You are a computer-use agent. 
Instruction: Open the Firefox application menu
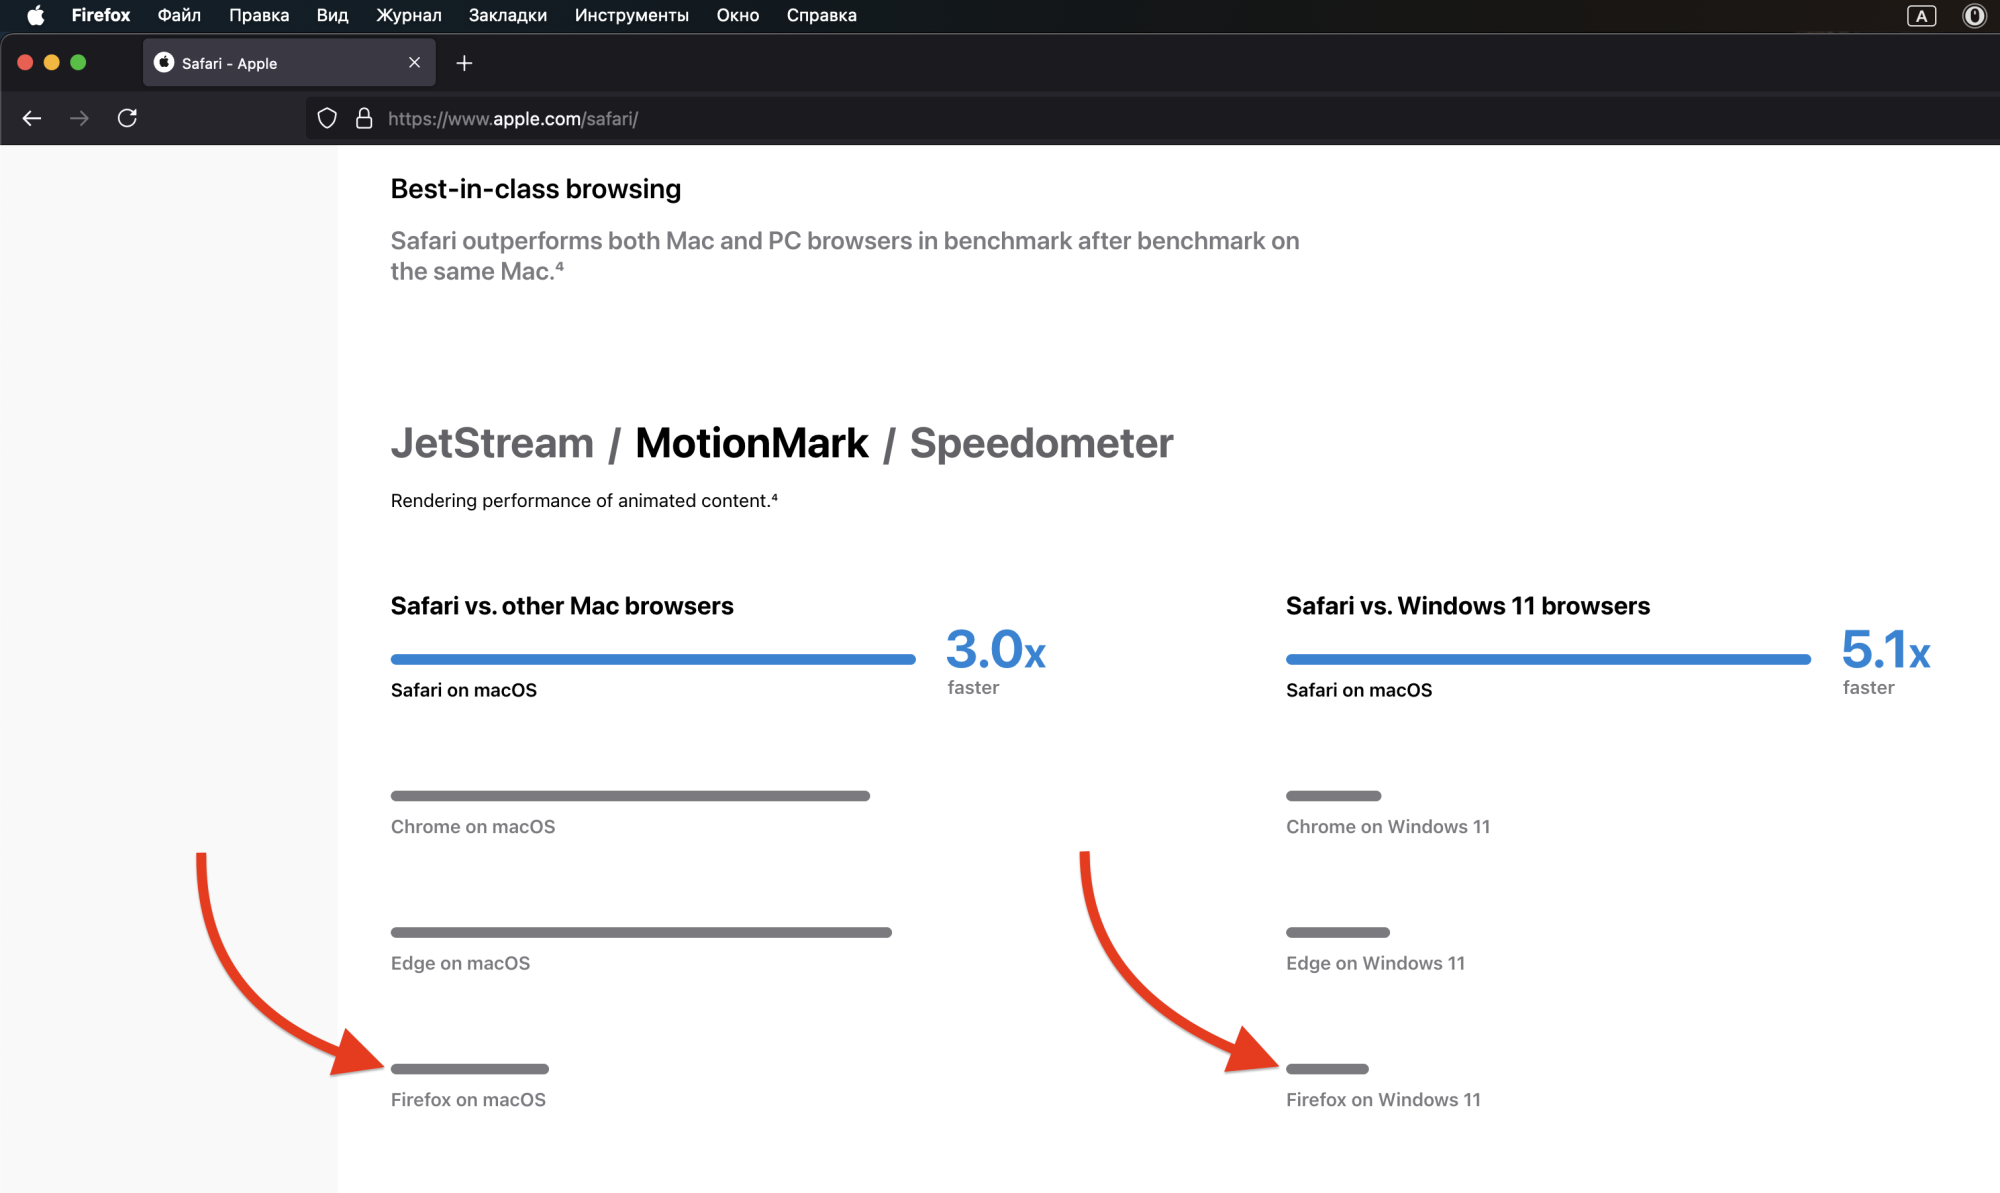[100, 15]
